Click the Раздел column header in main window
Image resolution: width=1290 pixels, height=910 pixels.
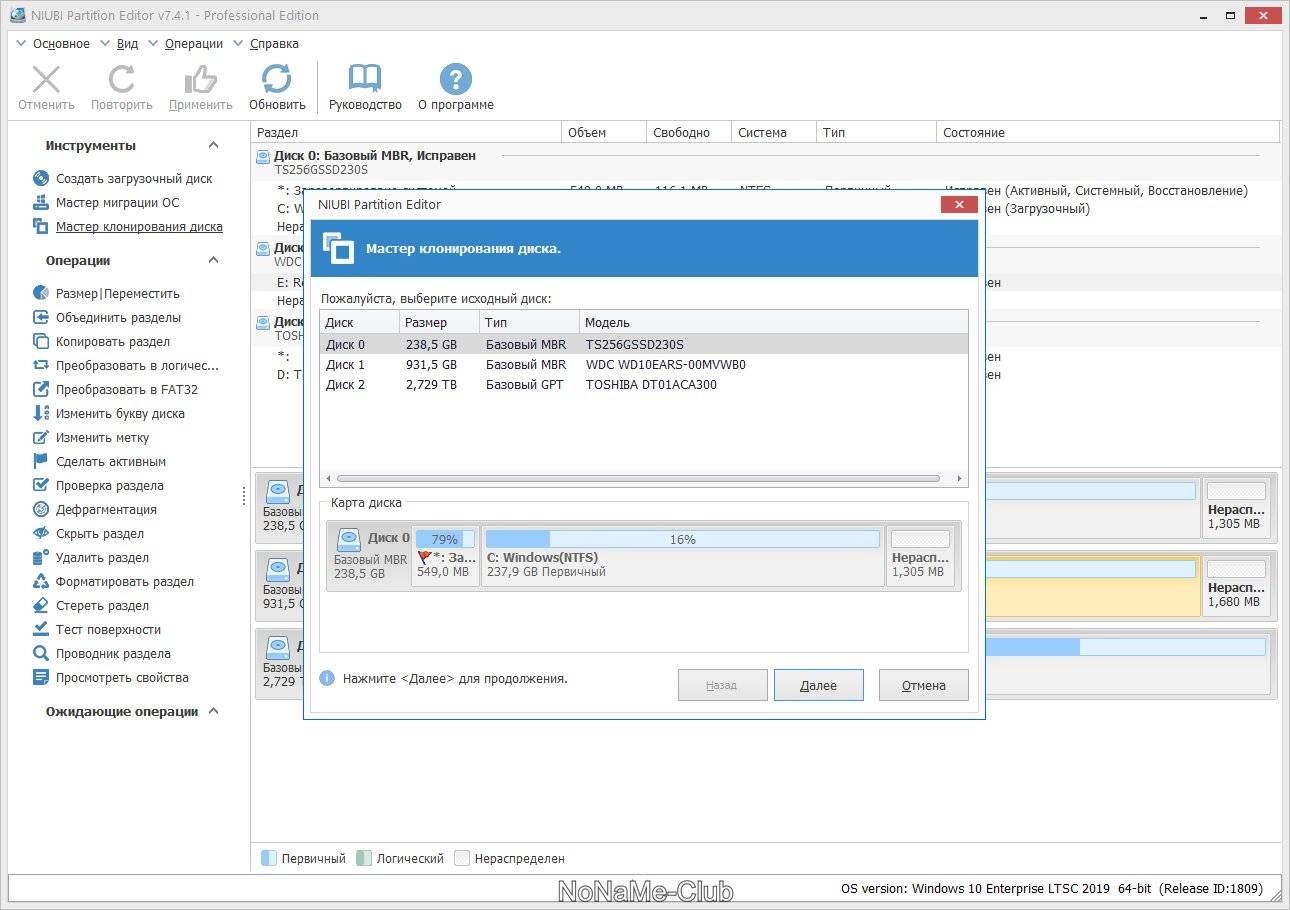(x=406, y=132)
